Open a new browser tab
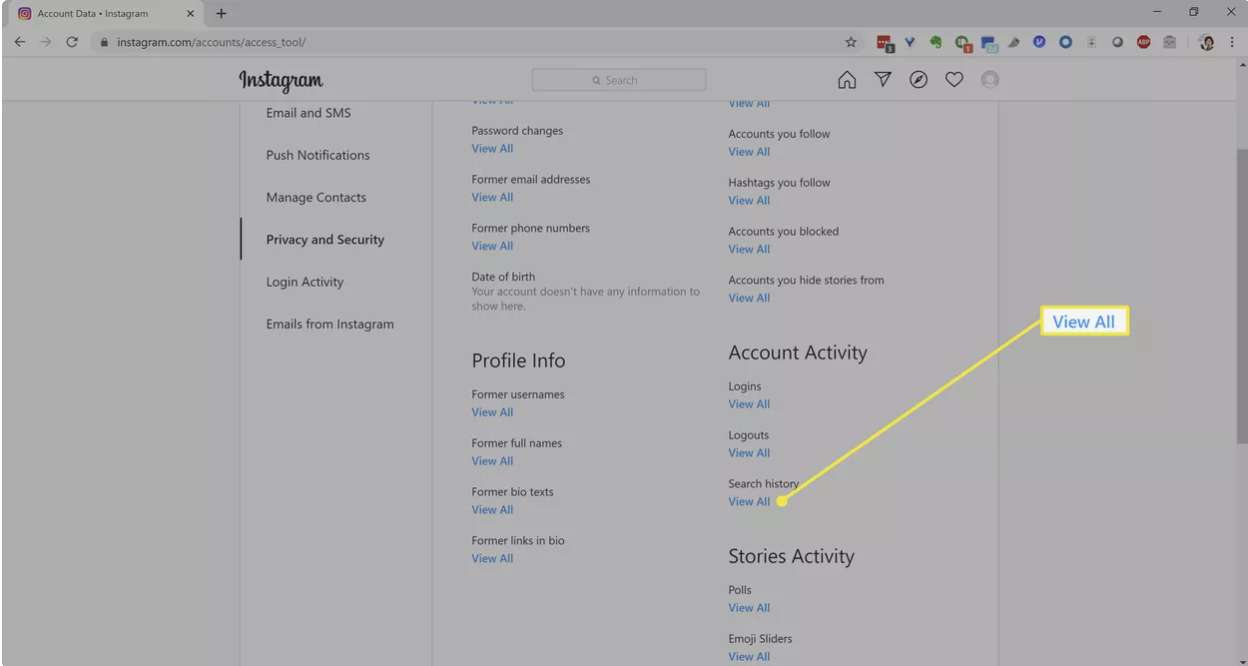Viewport: 1248px width, 666px height. click(x=221, y=13)
